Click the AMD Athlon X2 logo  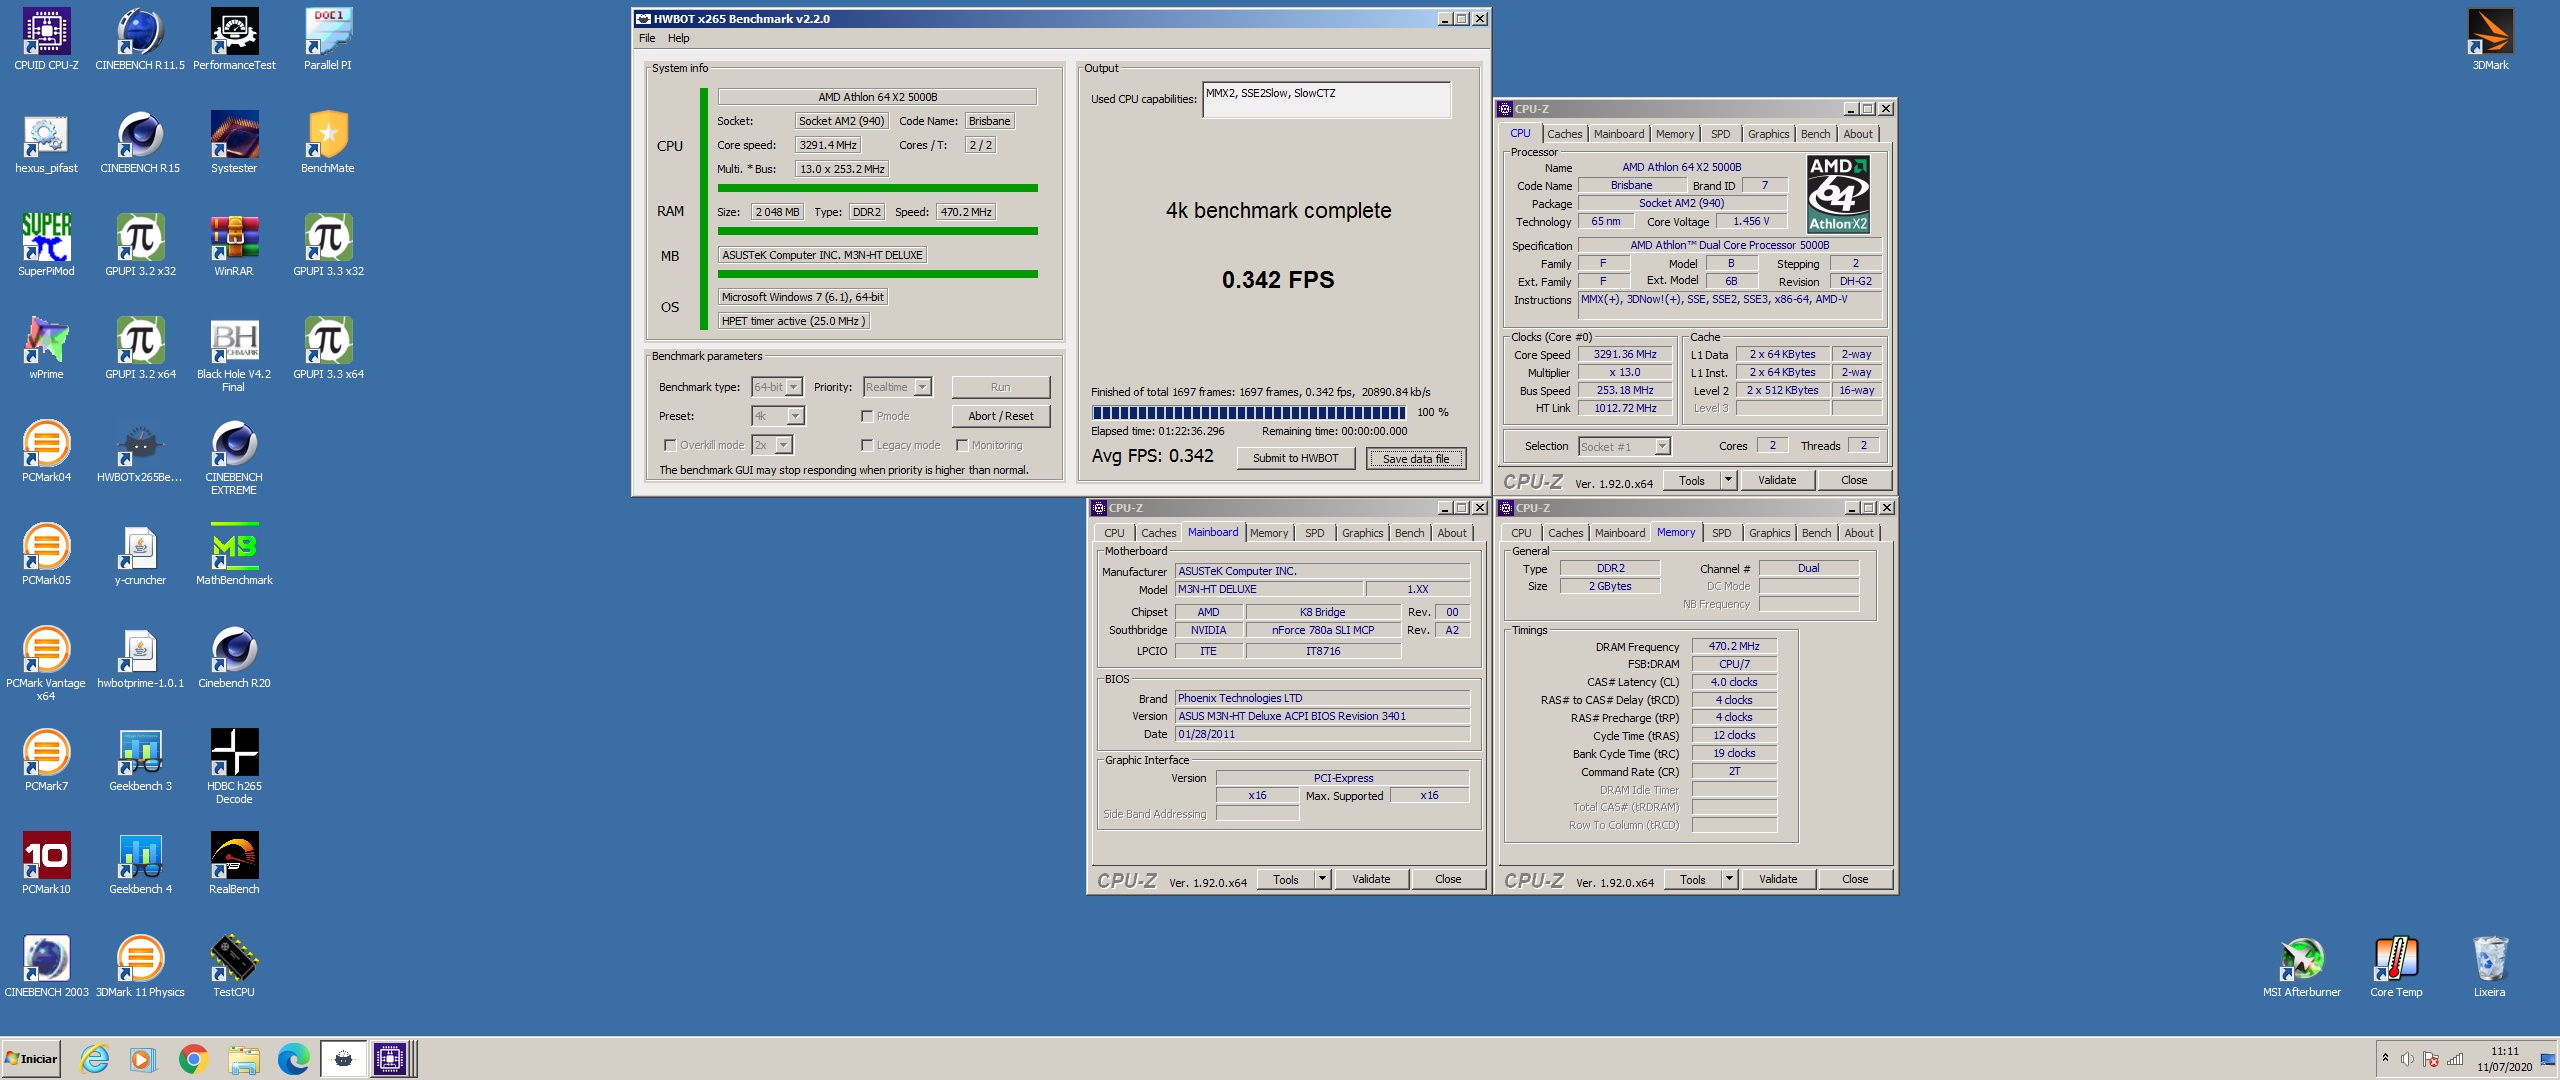tap(1838, 194)
